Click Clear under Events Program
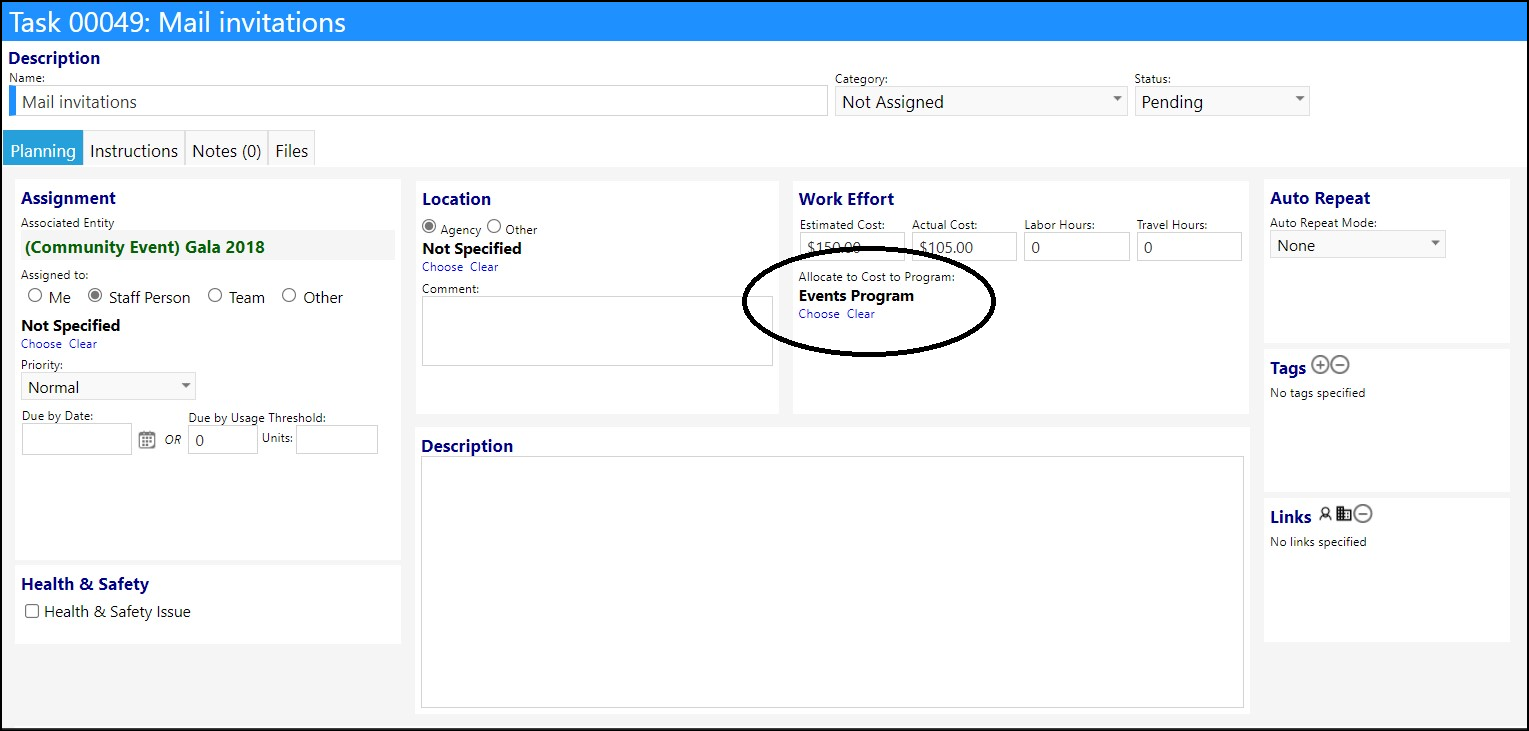 861,314
